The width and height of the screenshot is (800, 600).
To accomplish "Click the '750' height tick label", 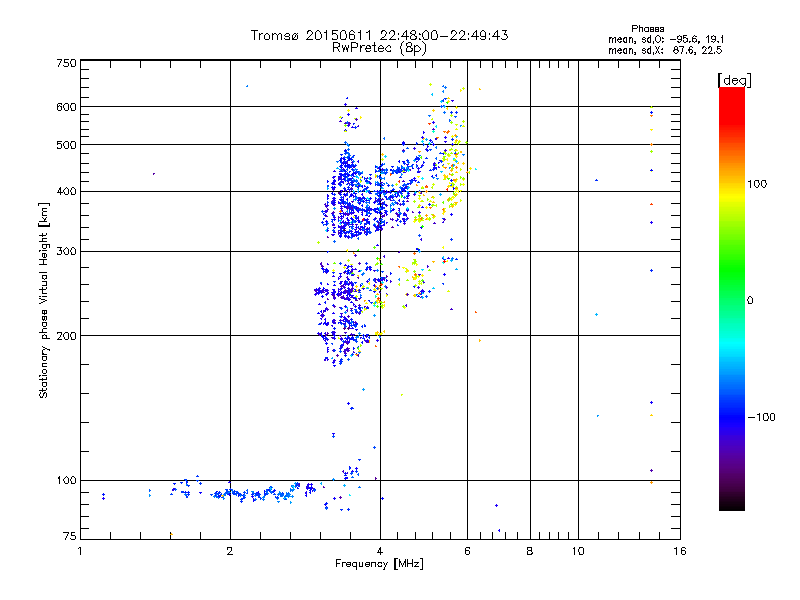I will (x=66, y=63).
